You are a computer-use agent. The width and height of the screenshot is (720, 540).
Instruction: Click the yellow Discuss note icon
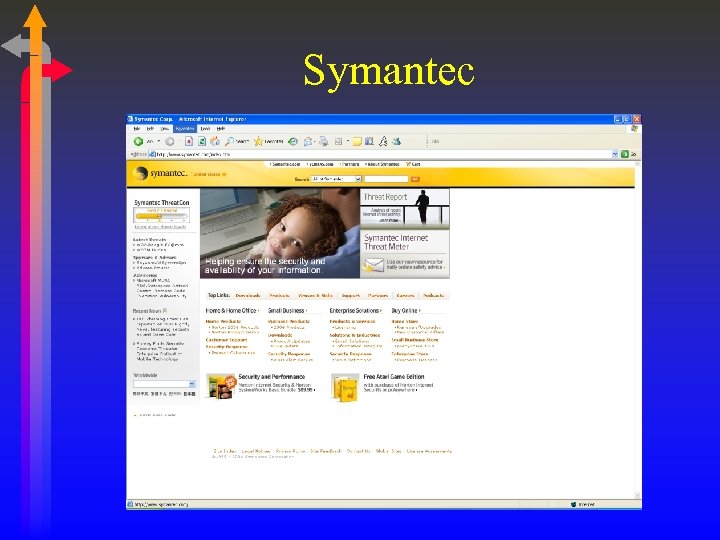coord(357,141)
